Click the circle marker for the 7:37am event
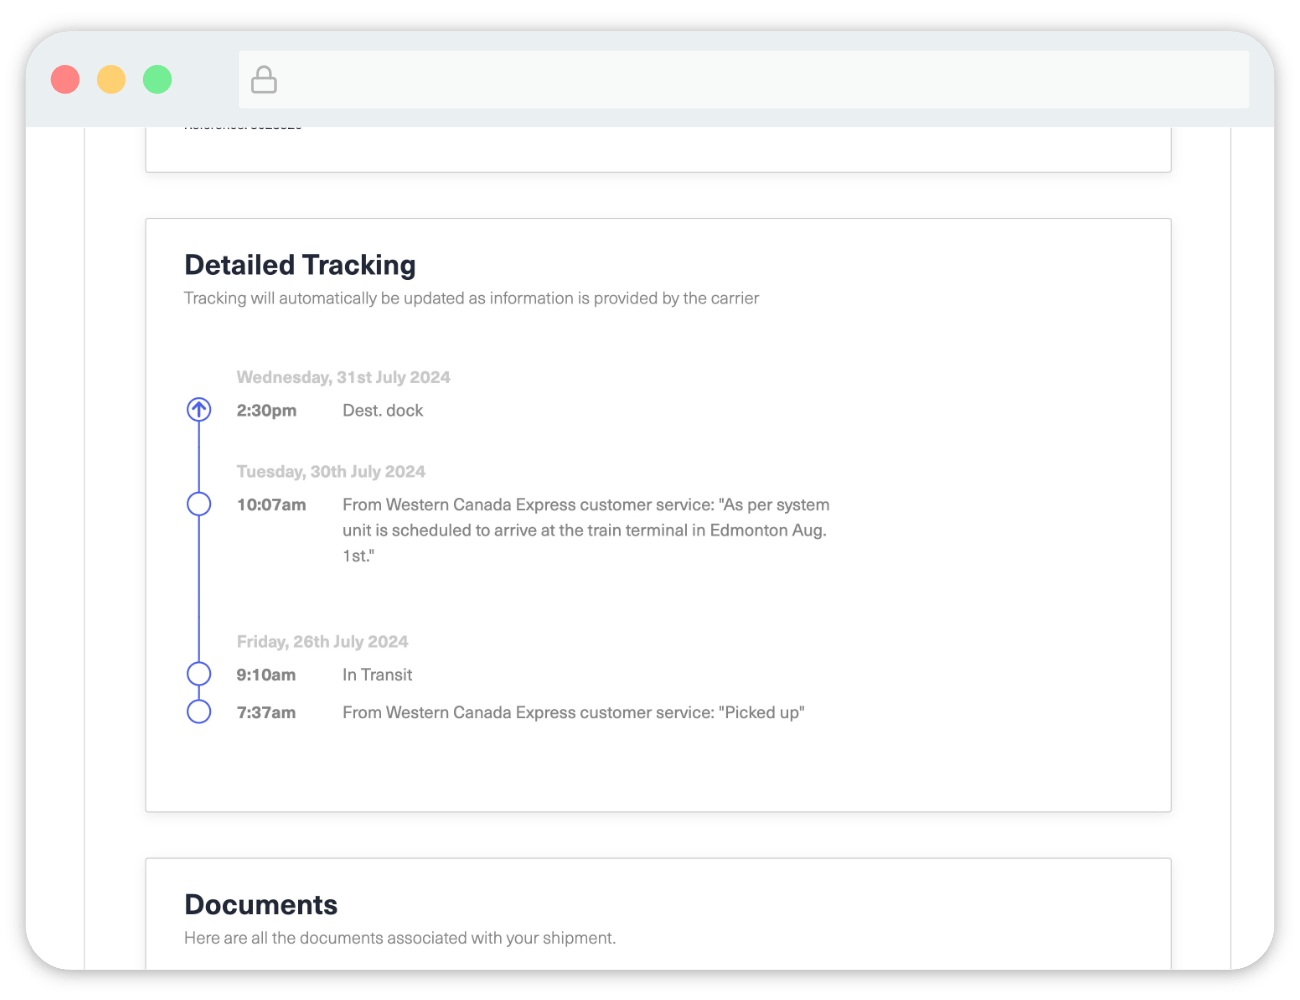Viewport: 1300px width, 1000px height. pyautogui.click(x=199, y=712)
